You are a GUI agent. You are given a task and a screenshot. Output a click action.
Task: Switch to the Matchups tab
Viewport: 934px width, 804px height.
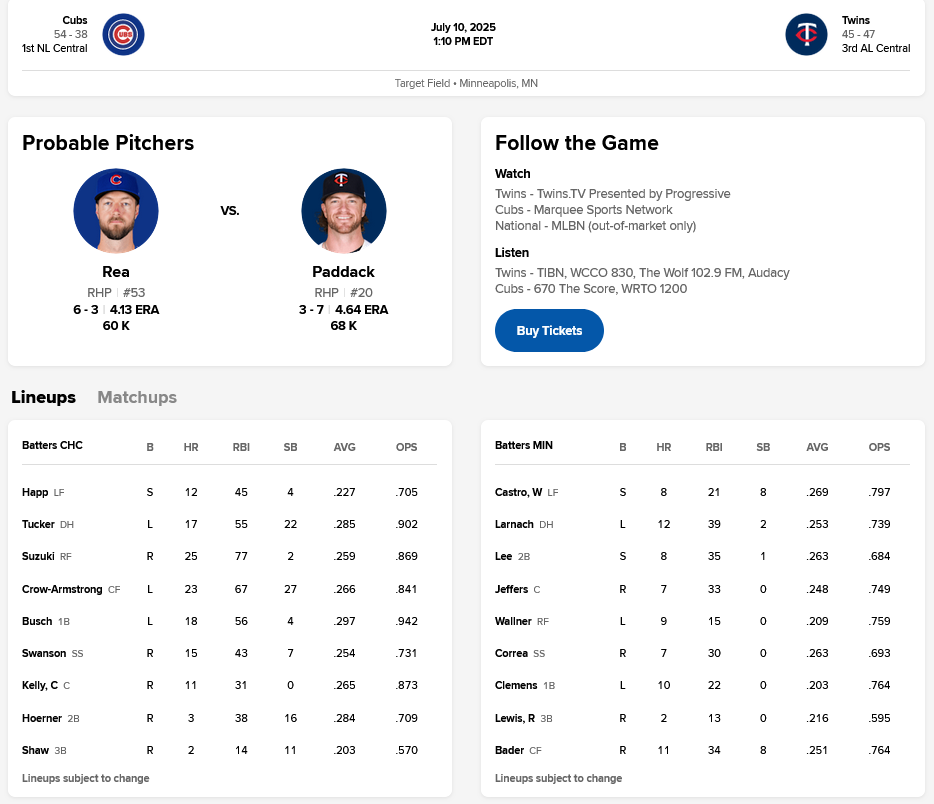(137, 397)
